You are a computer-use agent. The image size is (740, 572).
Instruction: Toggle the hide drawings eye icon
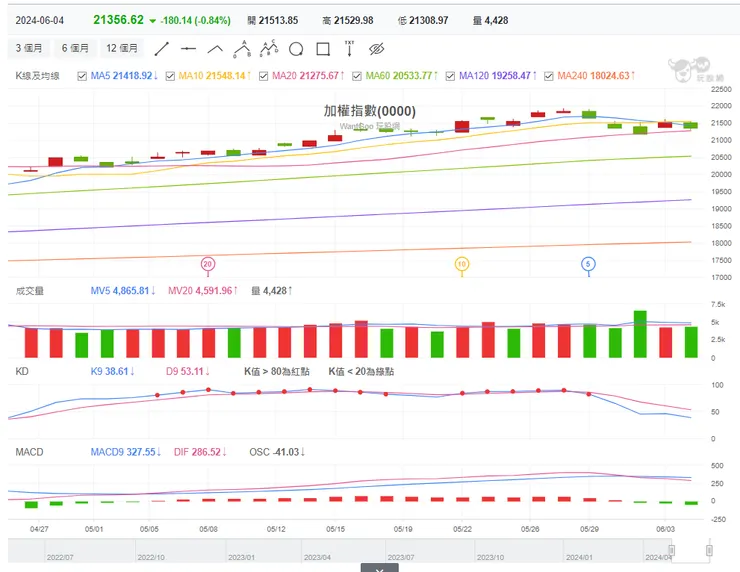point(377,49)
